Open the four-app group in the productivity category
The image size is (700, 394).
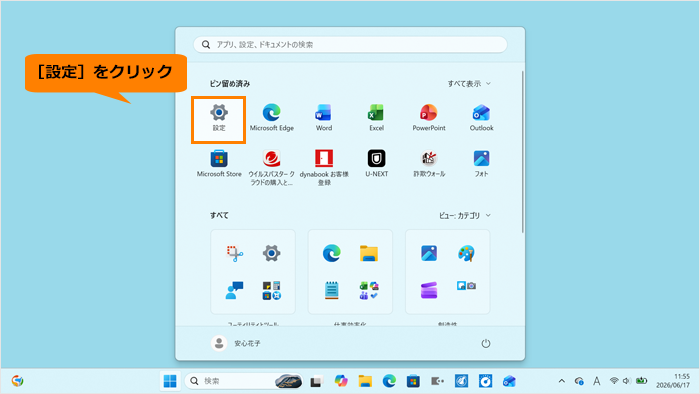coord(369,290)
